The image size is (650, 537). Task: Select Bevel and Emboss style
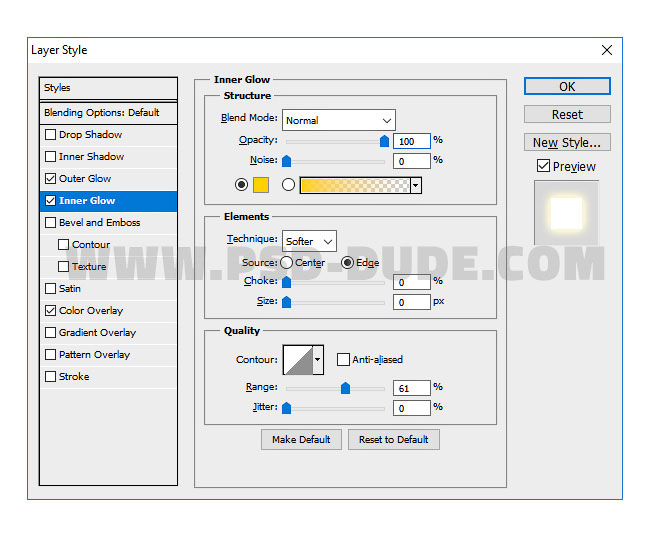tap(99, 223)
